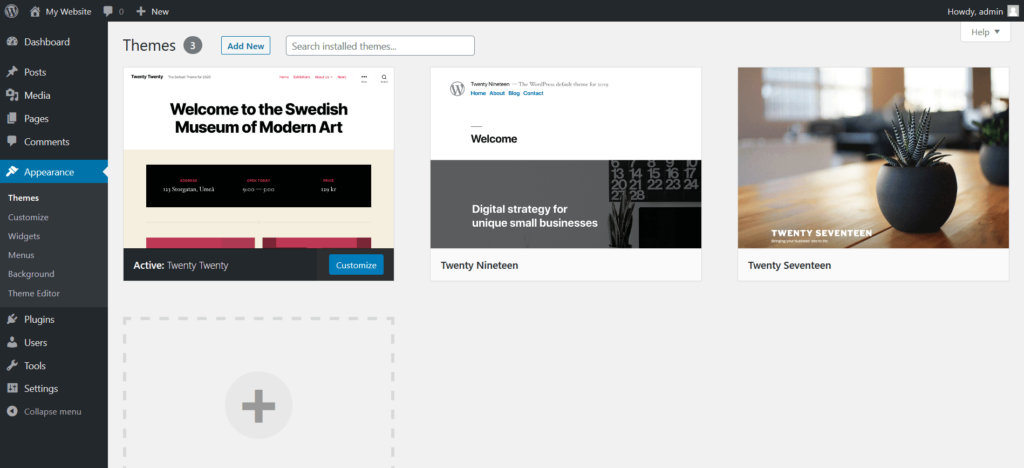This screenshot has height=468, width=1024.
Task: Click the theme count badge 3
Action: coord(193,45)
